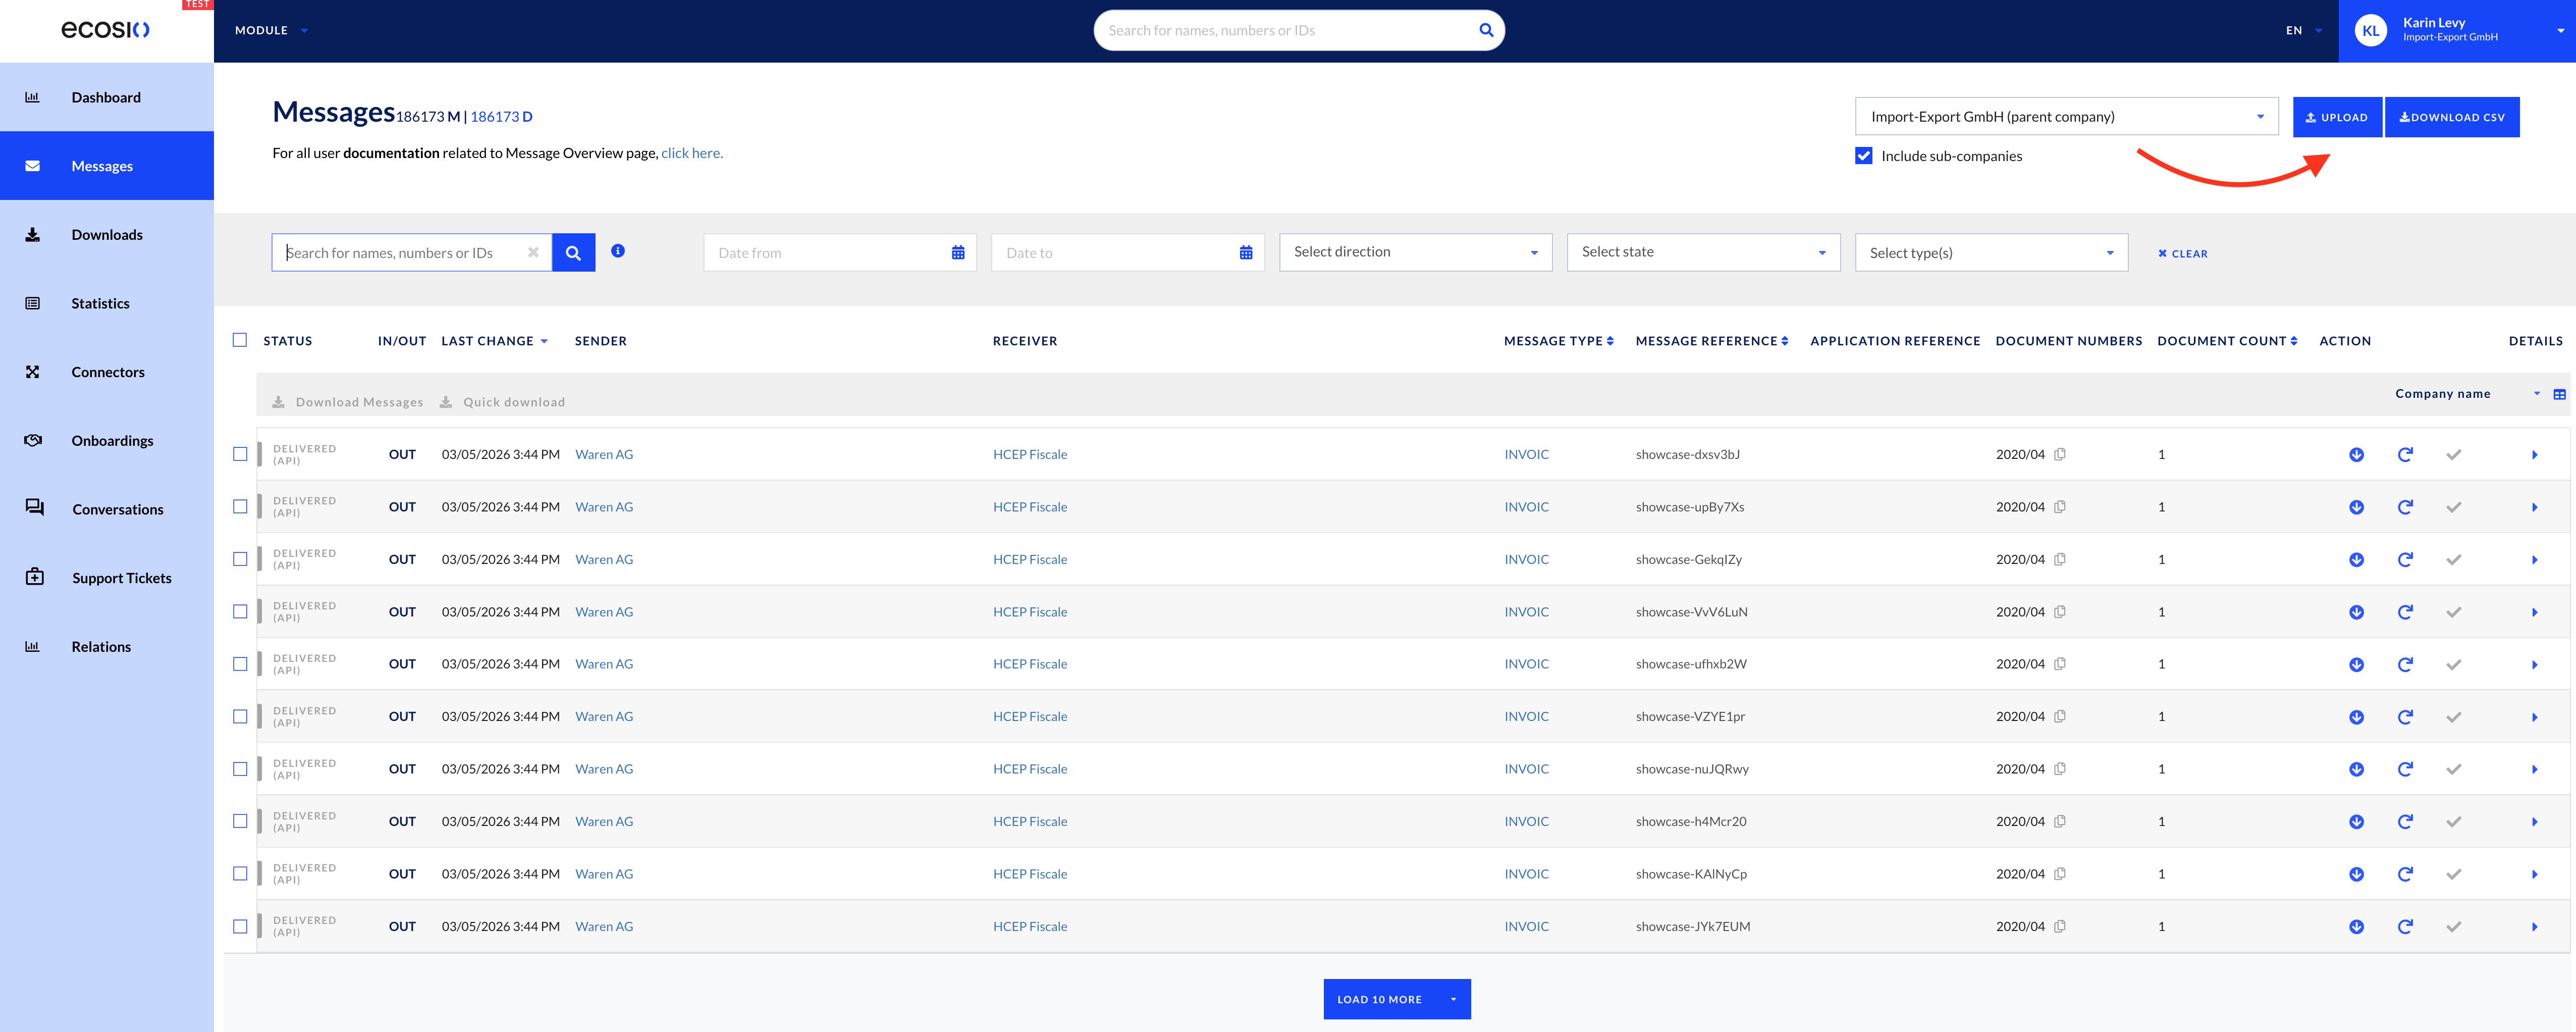Click the ecosio logo

(x=105, y=30)
